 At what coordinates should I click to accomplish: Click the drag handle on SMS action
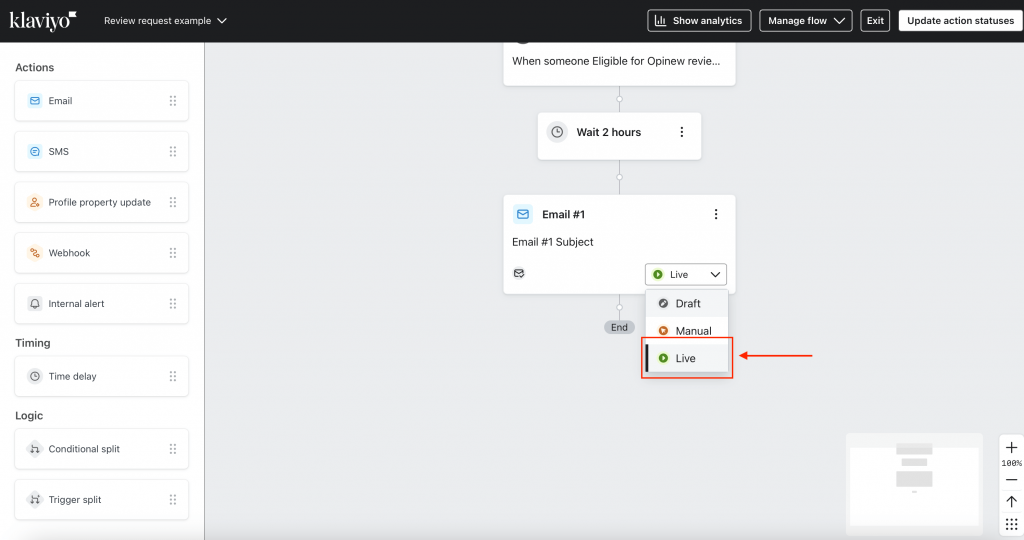tap(172, 151)
